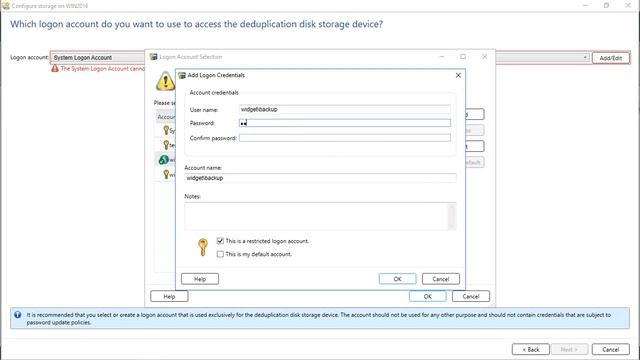
Task: Minimize the Logon Account Selection window
Action: 442,57
